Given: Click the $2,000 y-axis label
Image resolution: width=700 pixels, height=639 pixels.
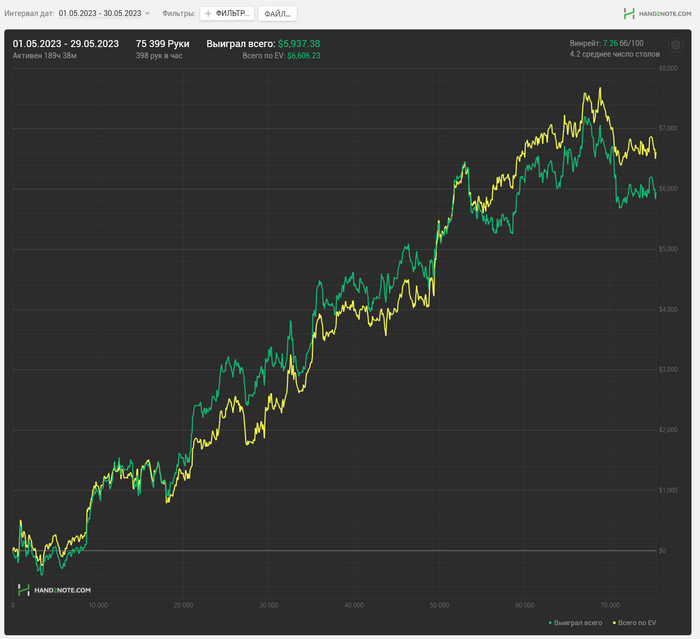Looking at the screenshot, I should point(668,430).
